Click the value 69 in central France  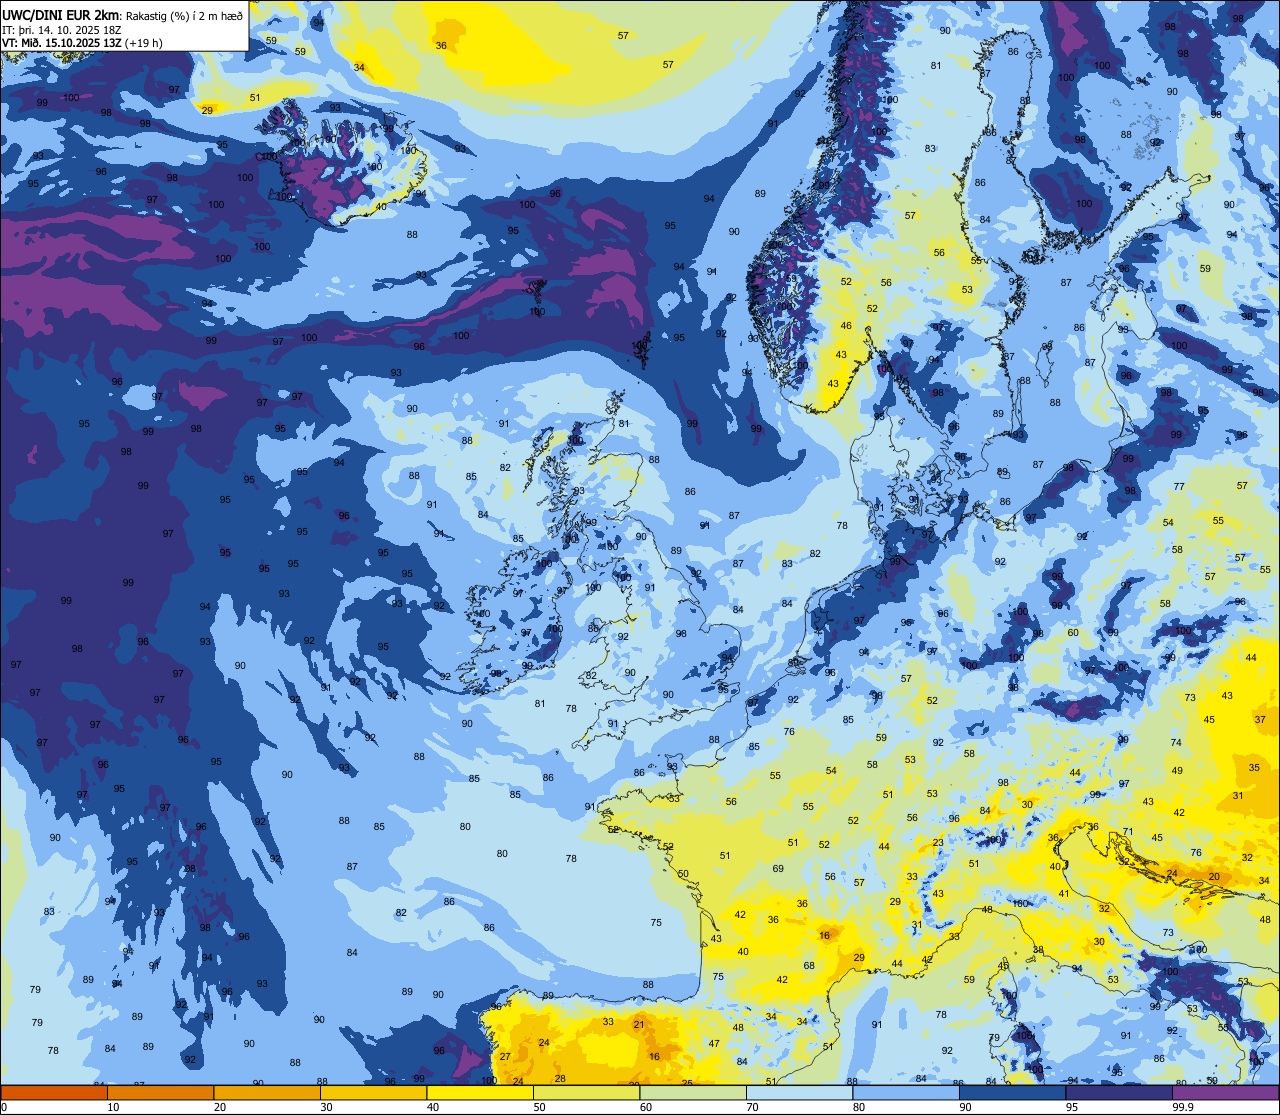(x=778, y=868)
